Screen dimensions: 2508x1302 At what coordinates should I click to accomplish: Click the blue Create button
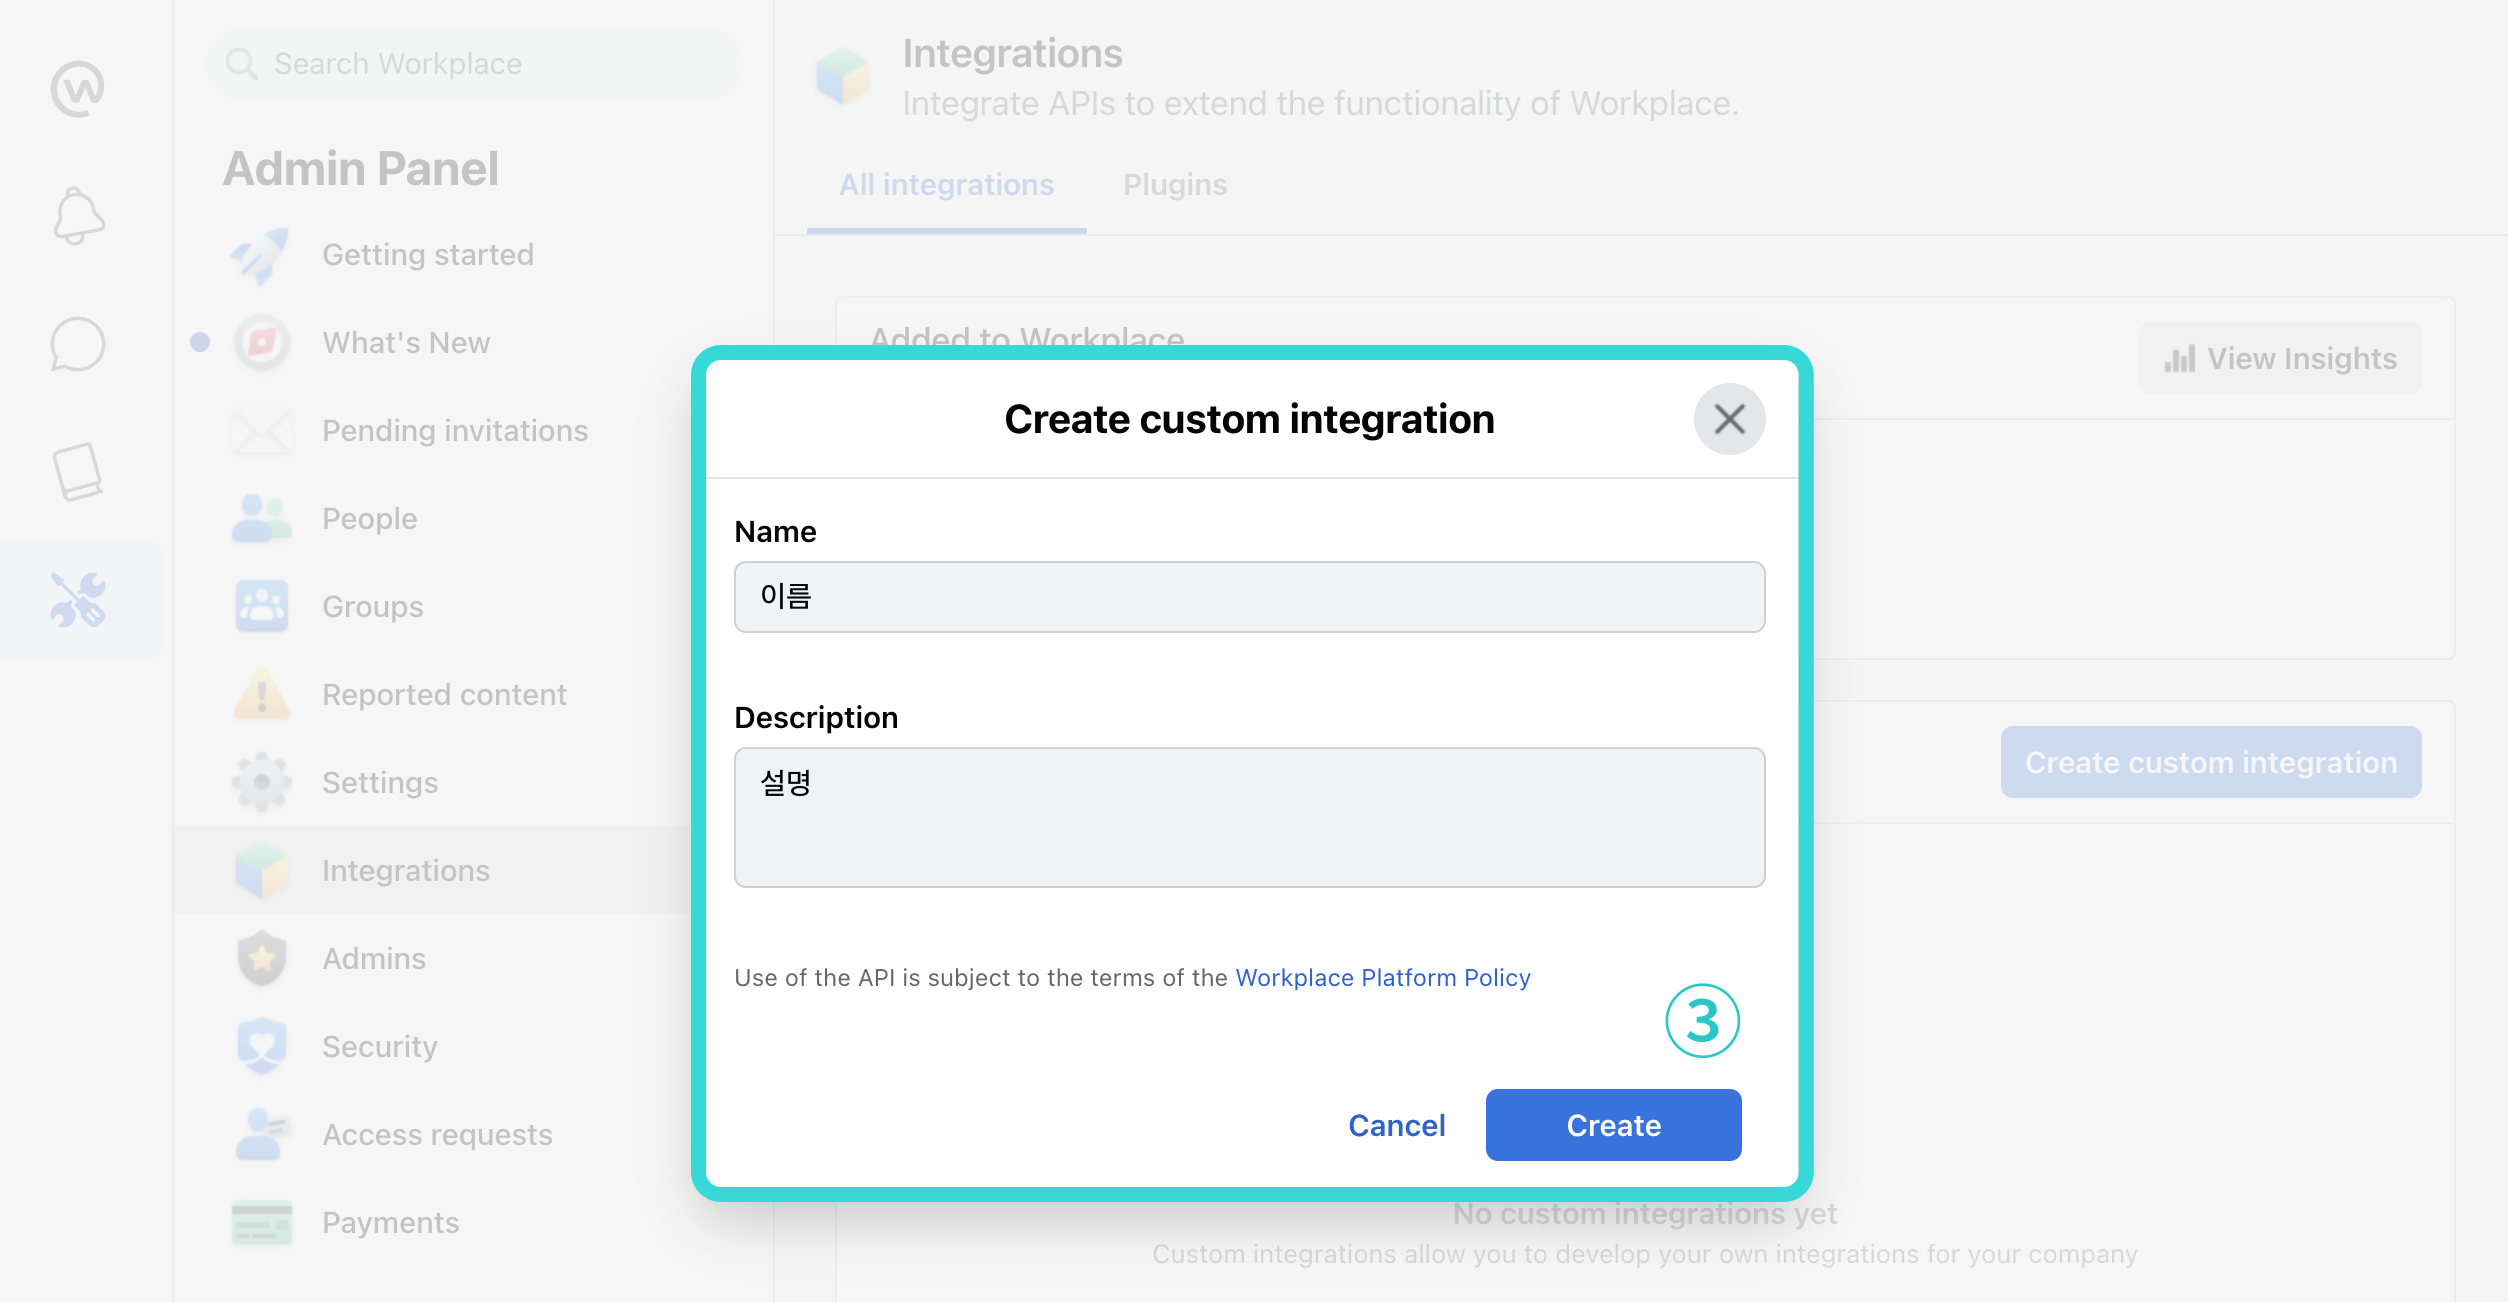point(1613,1125)
